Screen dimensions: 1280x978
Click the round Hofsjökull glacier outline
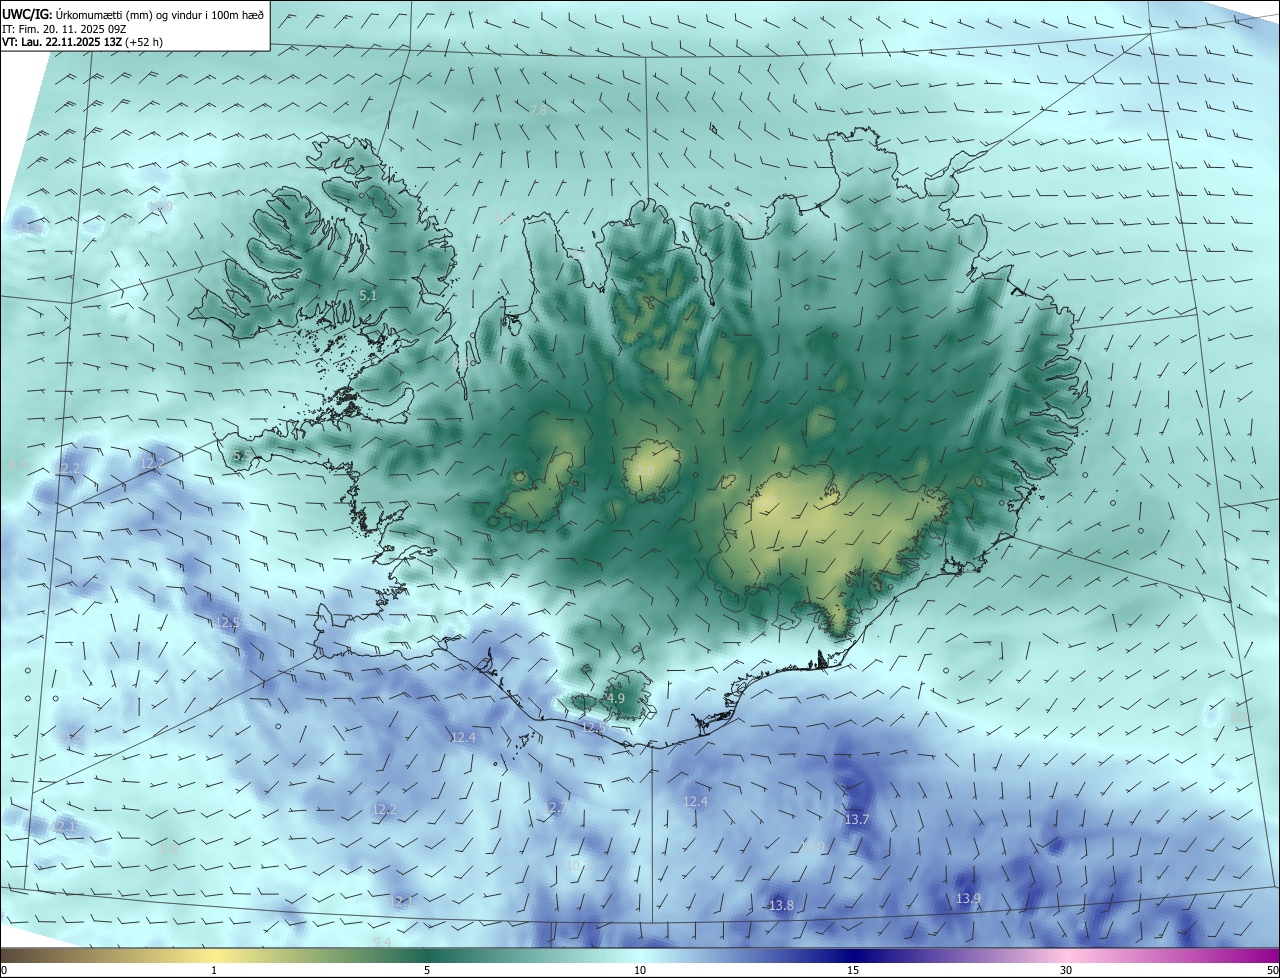[651, 470]
